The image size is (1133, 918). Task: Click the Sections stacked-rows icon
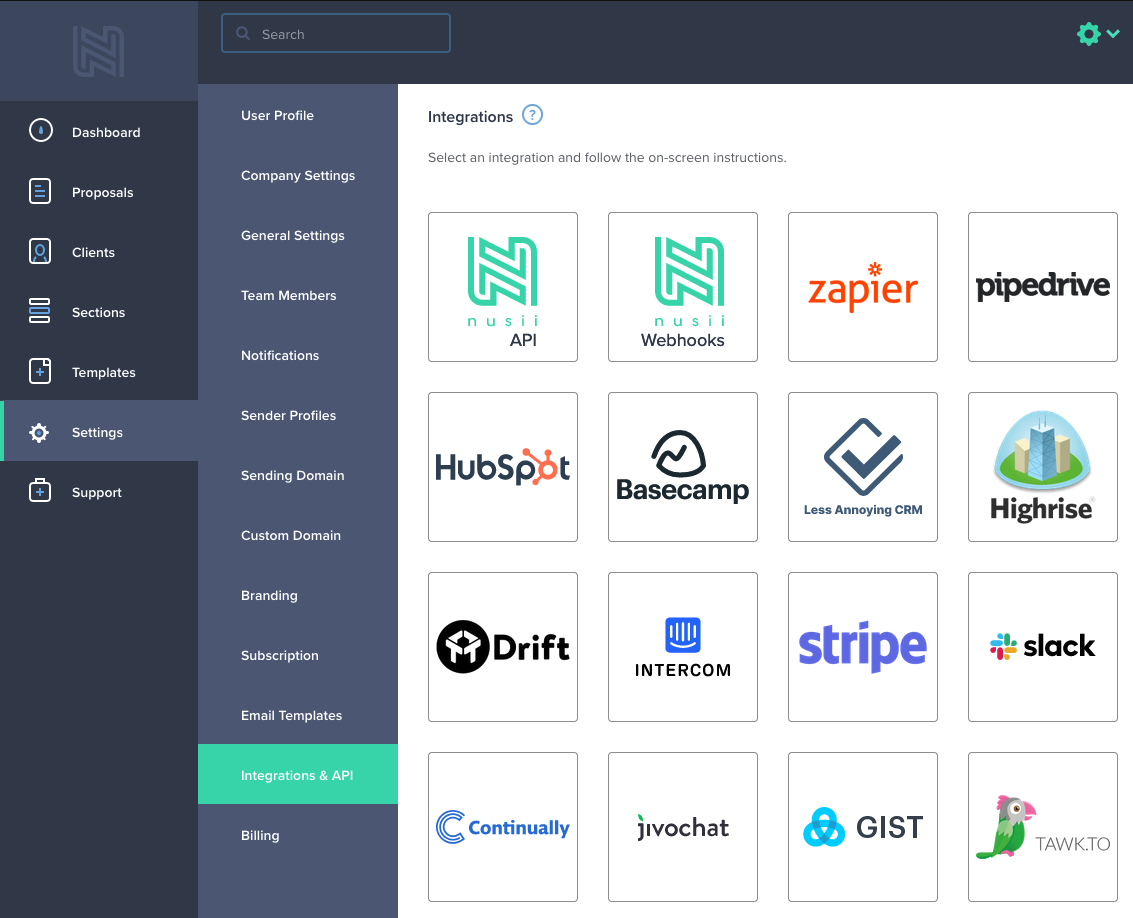pos(40,311)
